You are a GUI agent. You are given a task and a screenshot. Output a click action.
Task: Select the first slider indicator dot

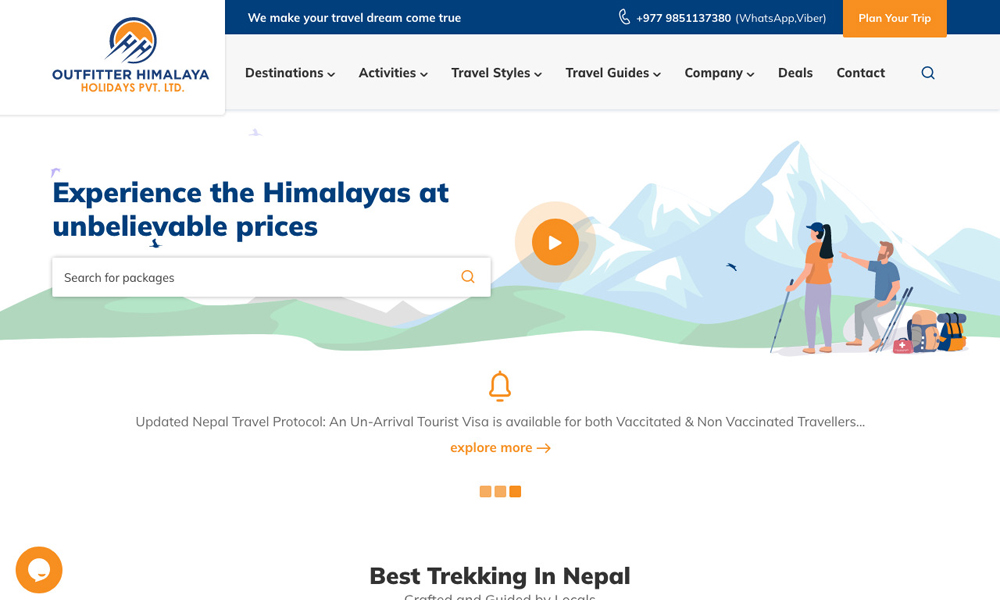click(x=485, y=491)
